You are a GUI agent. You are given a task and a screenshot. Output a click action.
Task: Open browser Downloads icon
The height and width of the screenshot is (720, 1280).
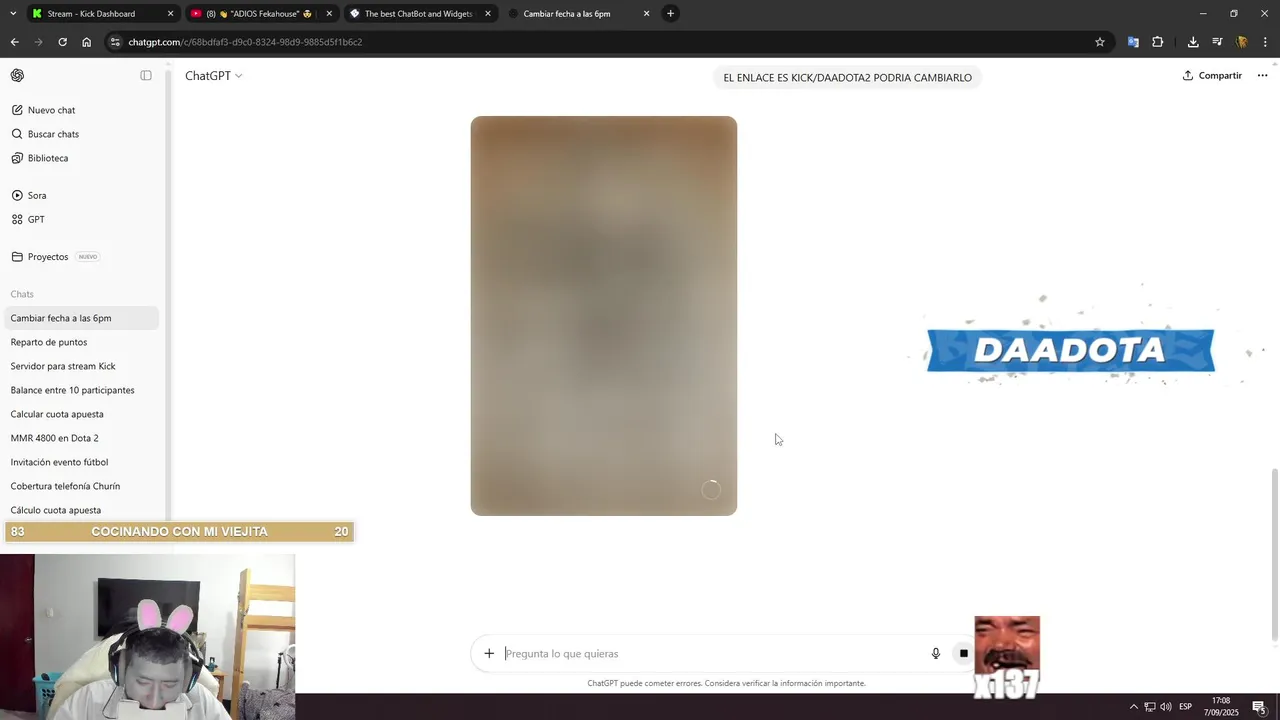(1193, 42)
